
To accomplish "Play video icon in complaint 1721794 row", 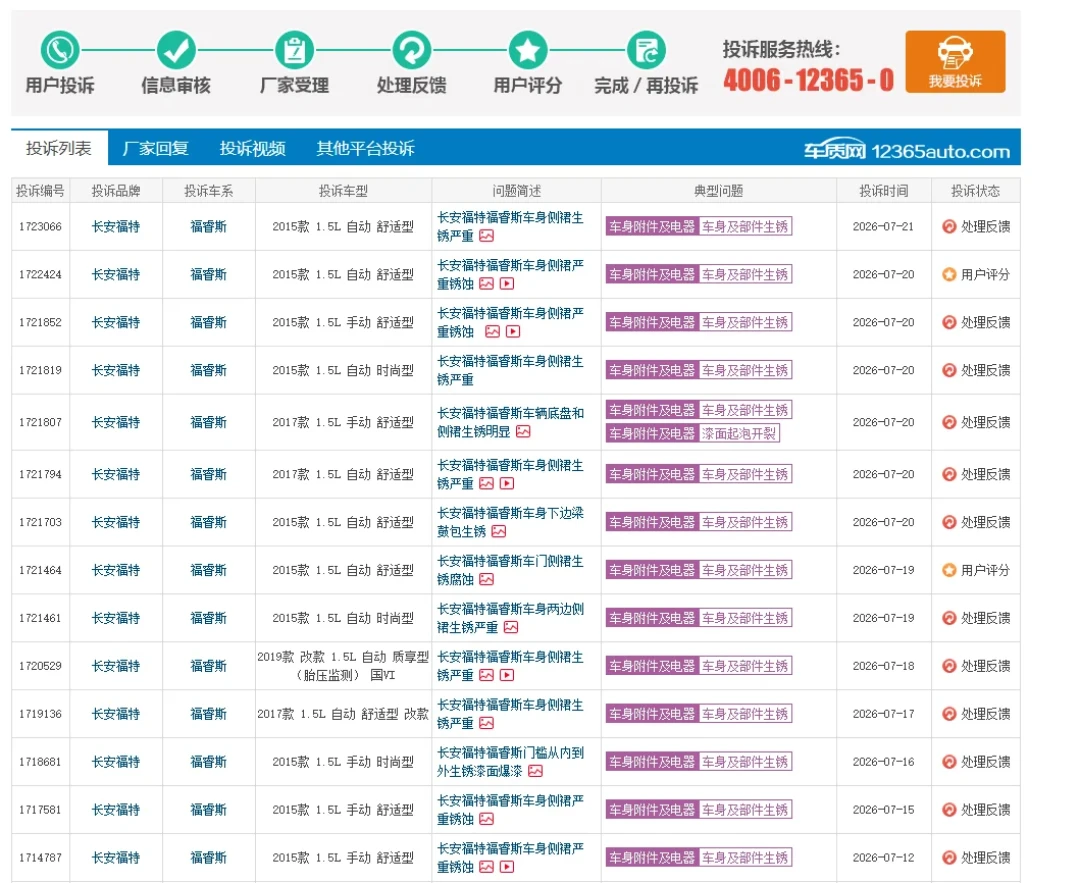I will (x=507, y=484).
